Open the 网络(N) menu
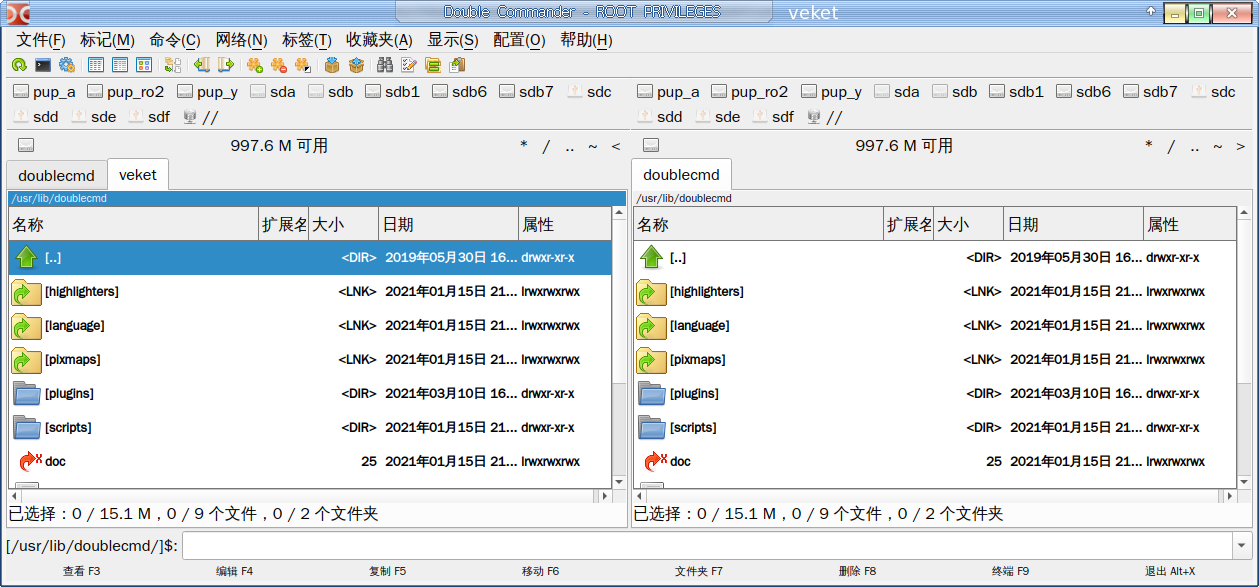Screen dimensions: 1259x587 point(241,40)
